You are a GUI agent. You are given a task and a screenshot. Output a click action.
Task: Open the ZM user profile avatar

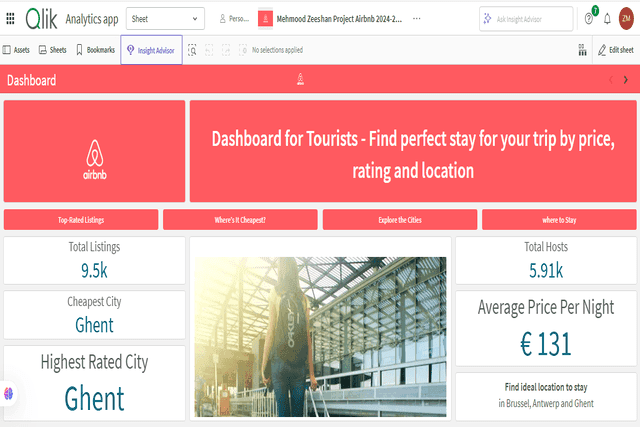626,18
